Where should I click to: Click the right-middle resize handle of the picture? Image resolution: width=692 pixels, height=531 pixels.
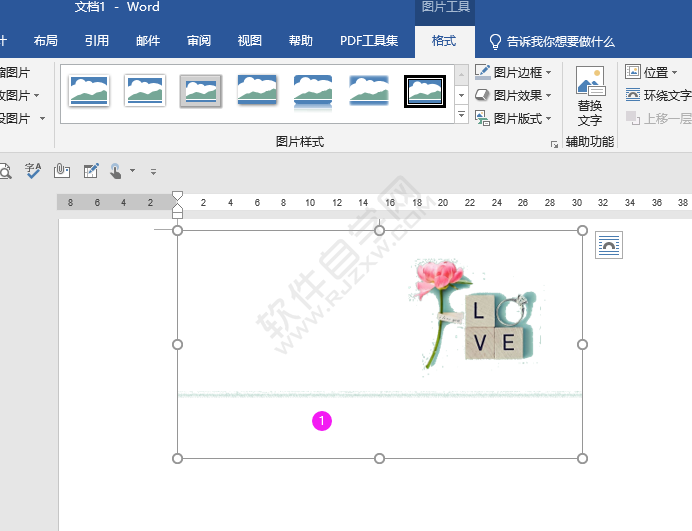(582, 344)
